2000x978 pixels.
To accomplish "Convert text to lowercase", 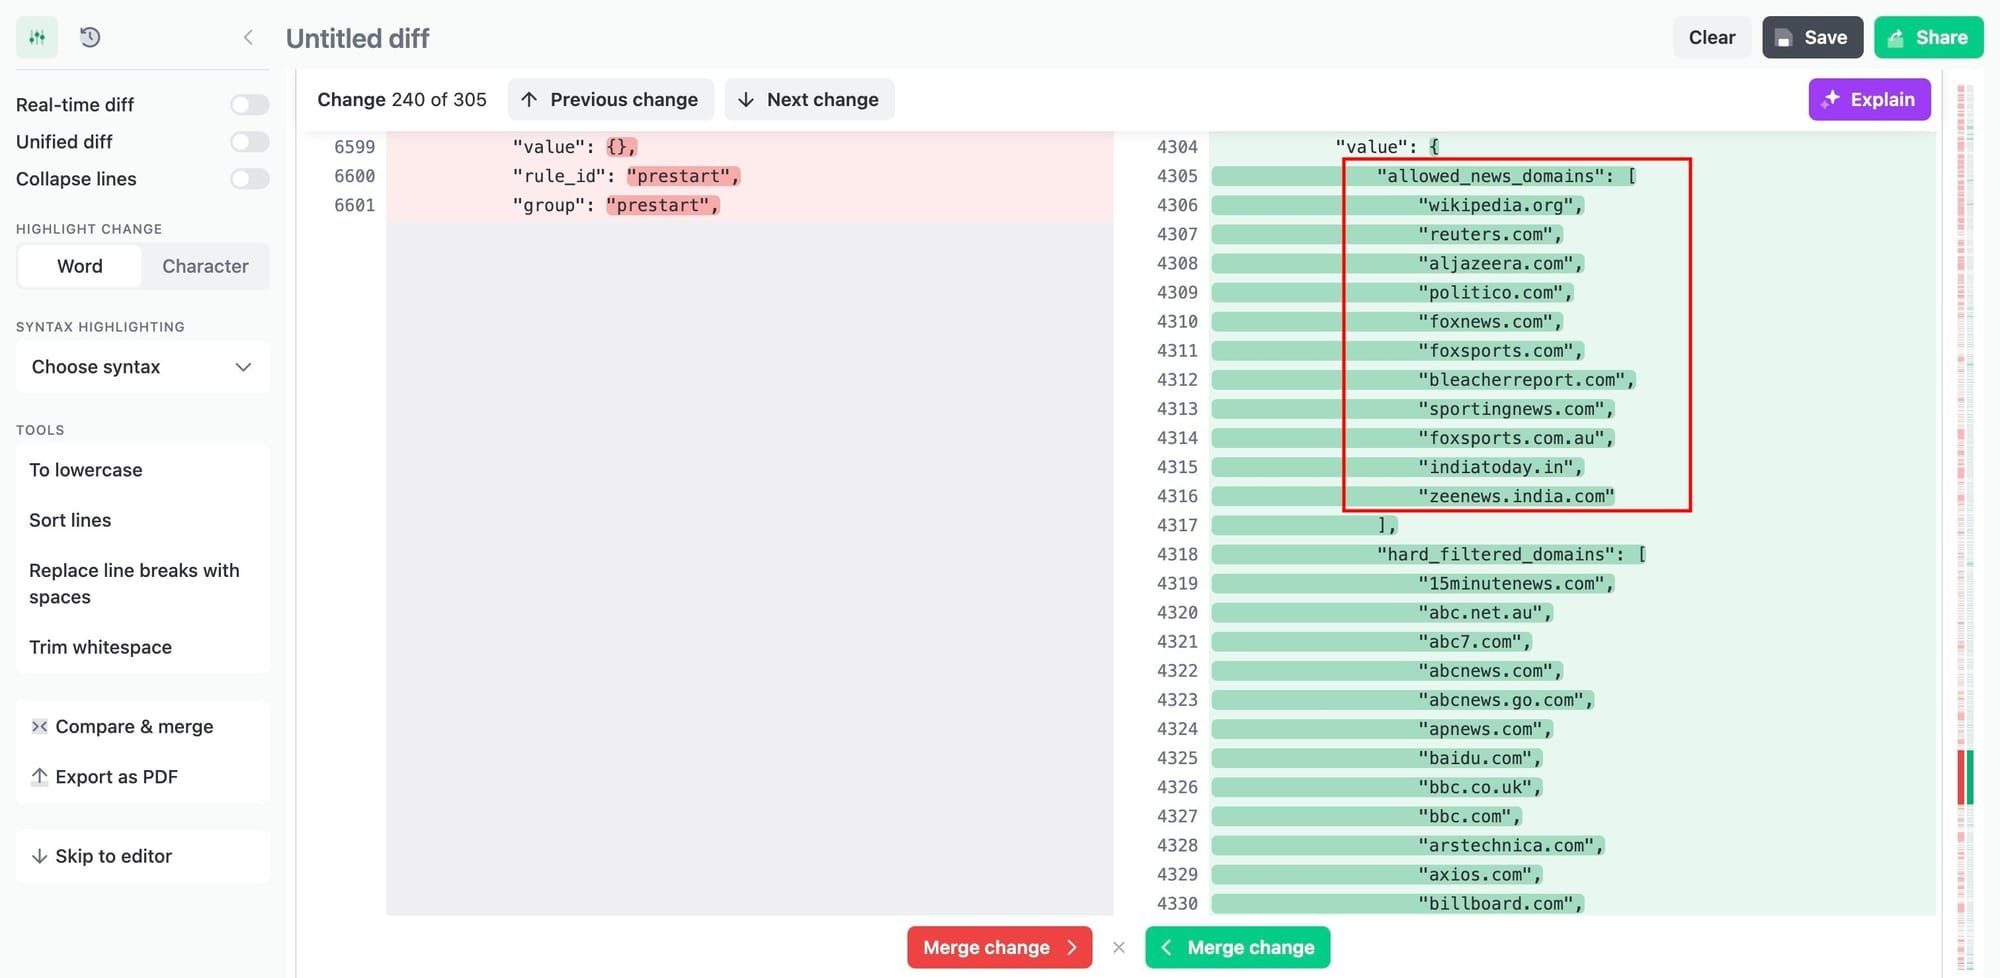I will pos(85,469).
